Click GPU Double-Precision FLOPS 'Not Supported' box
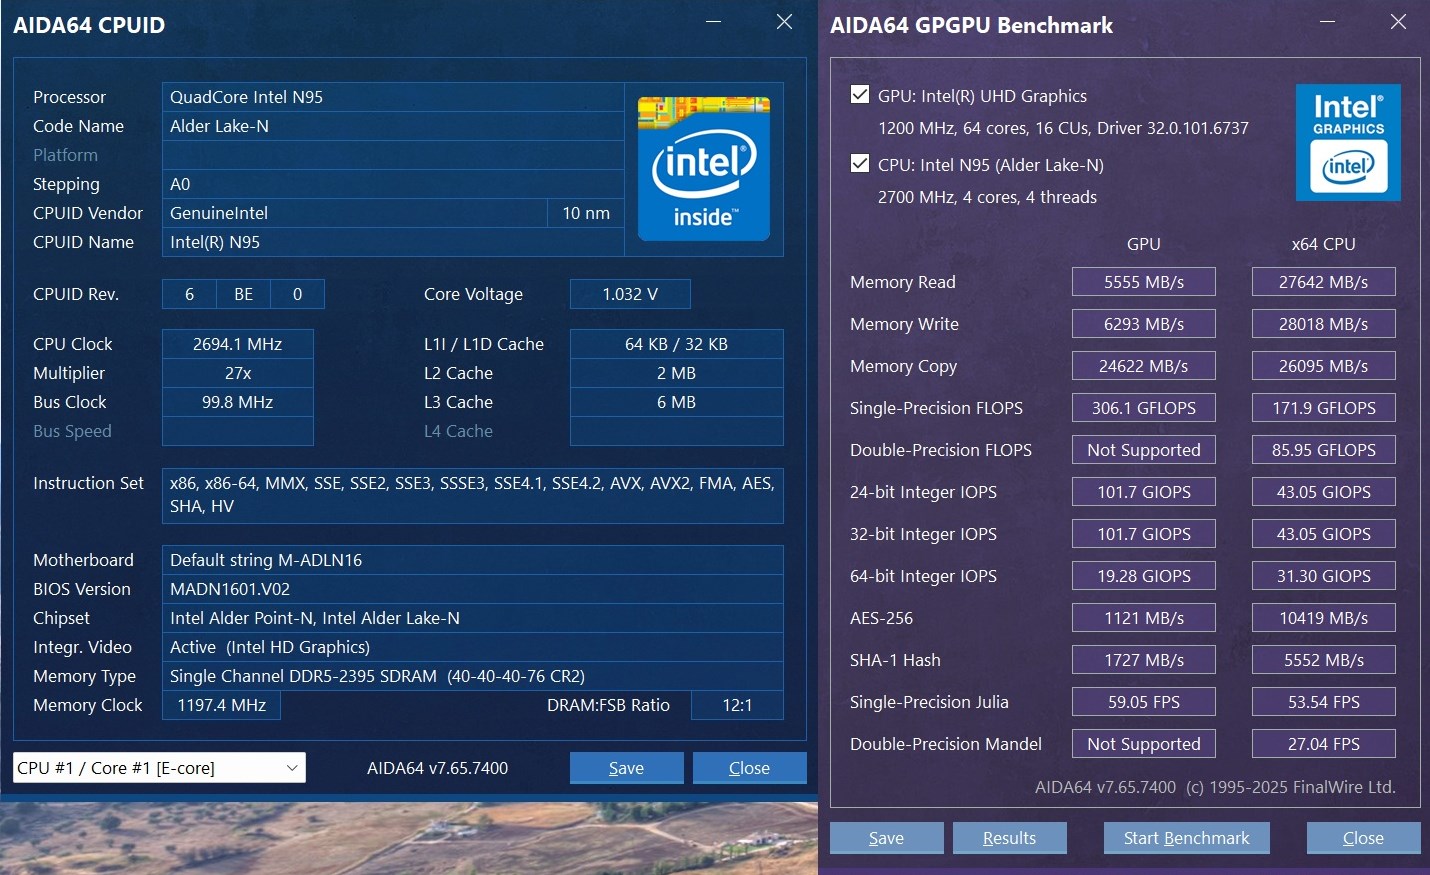 (1144, 450)
